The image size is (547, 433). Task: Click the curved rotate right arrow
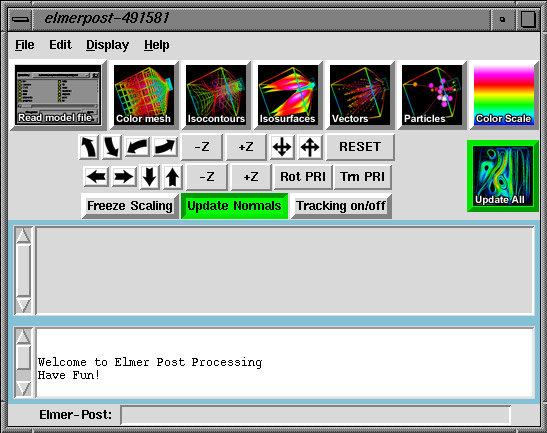click(x=165, y=147)
